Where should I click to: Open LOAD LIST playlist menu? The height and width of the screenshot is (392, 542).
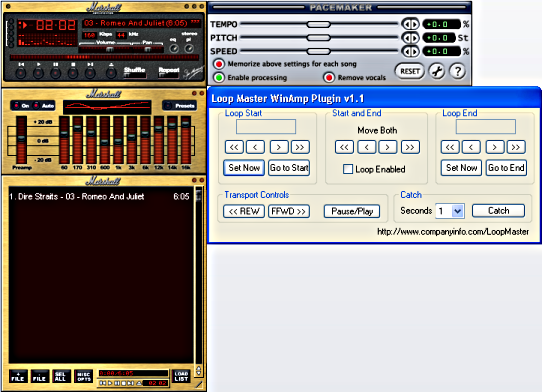coord(181,376)
